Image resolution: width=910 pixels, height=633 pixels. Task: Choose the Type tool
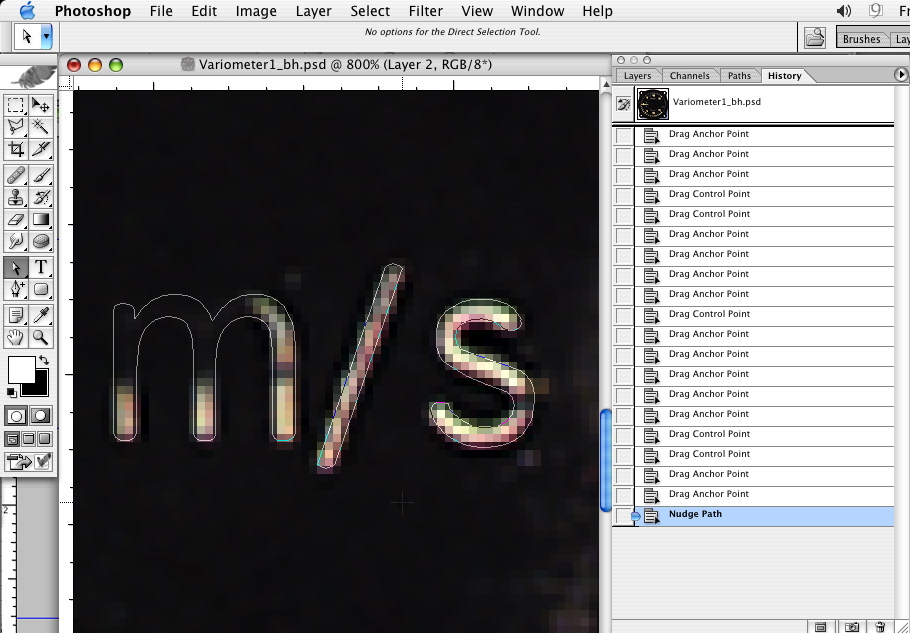[41, 267]
